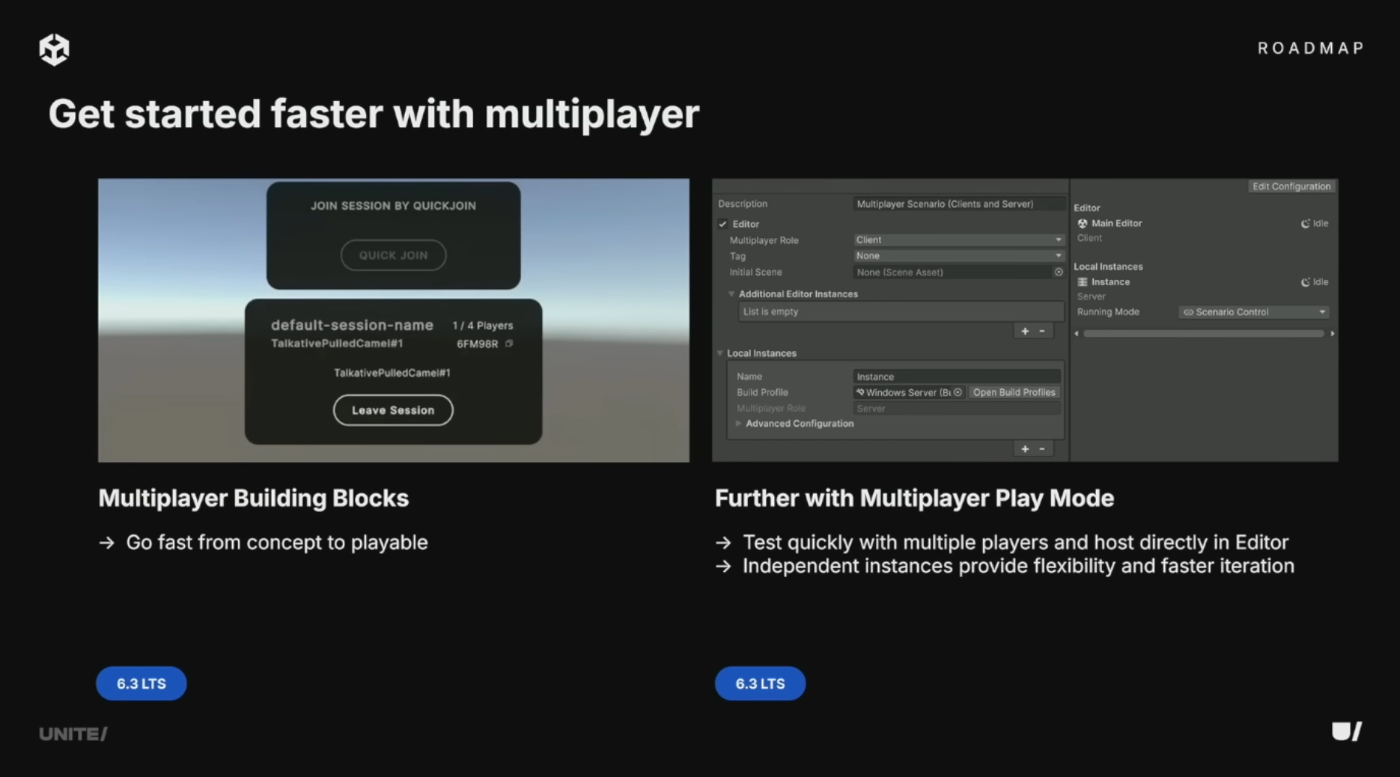The width and height of the screenshot is (1400, 777).
Task: Click the 'List is empty' row
Action: pos(899,312)
